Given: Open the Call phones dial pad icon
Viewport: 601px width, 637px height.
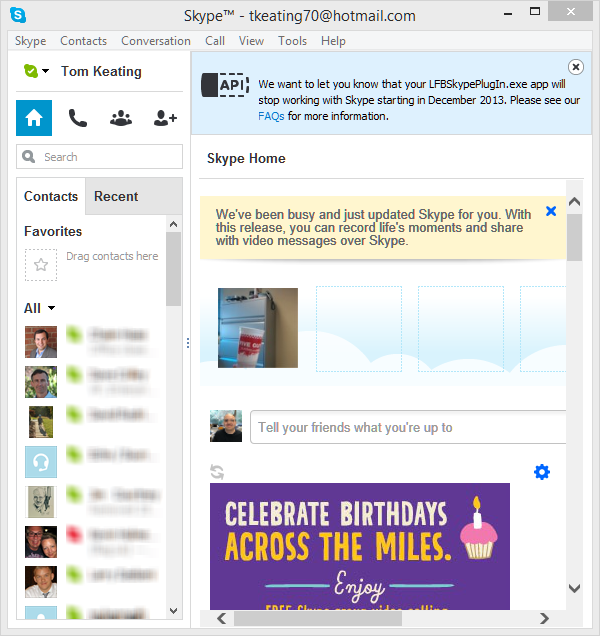Looking at the screenshot, I should [77, 118].
